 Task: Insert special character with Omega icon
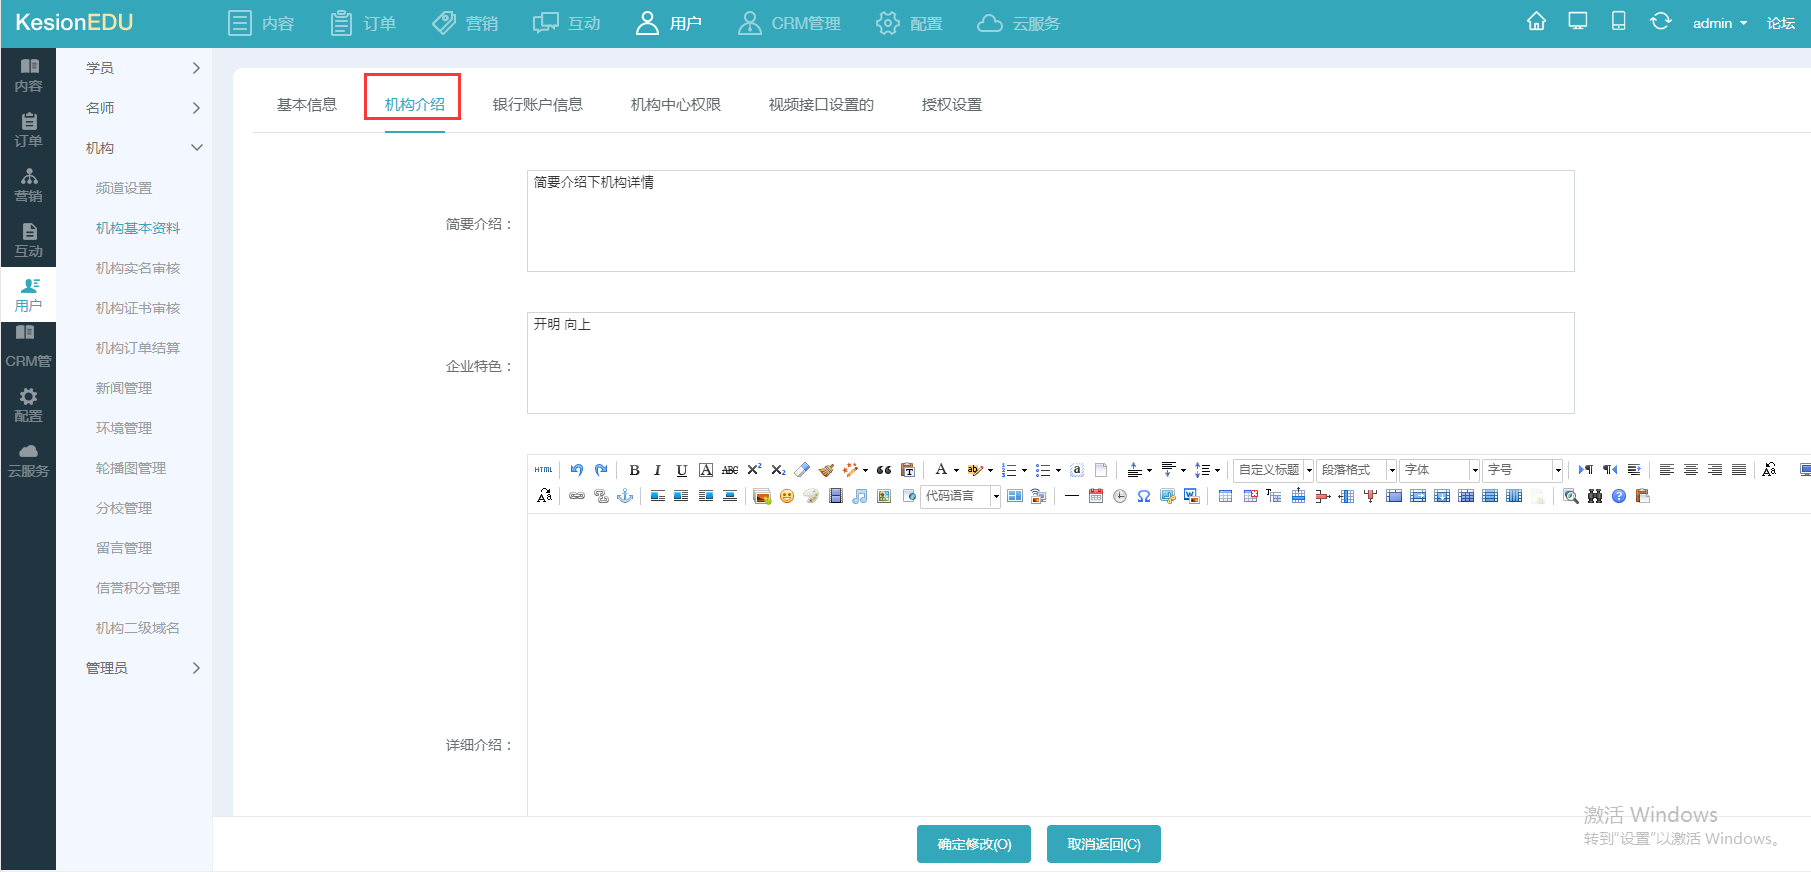1144,497
